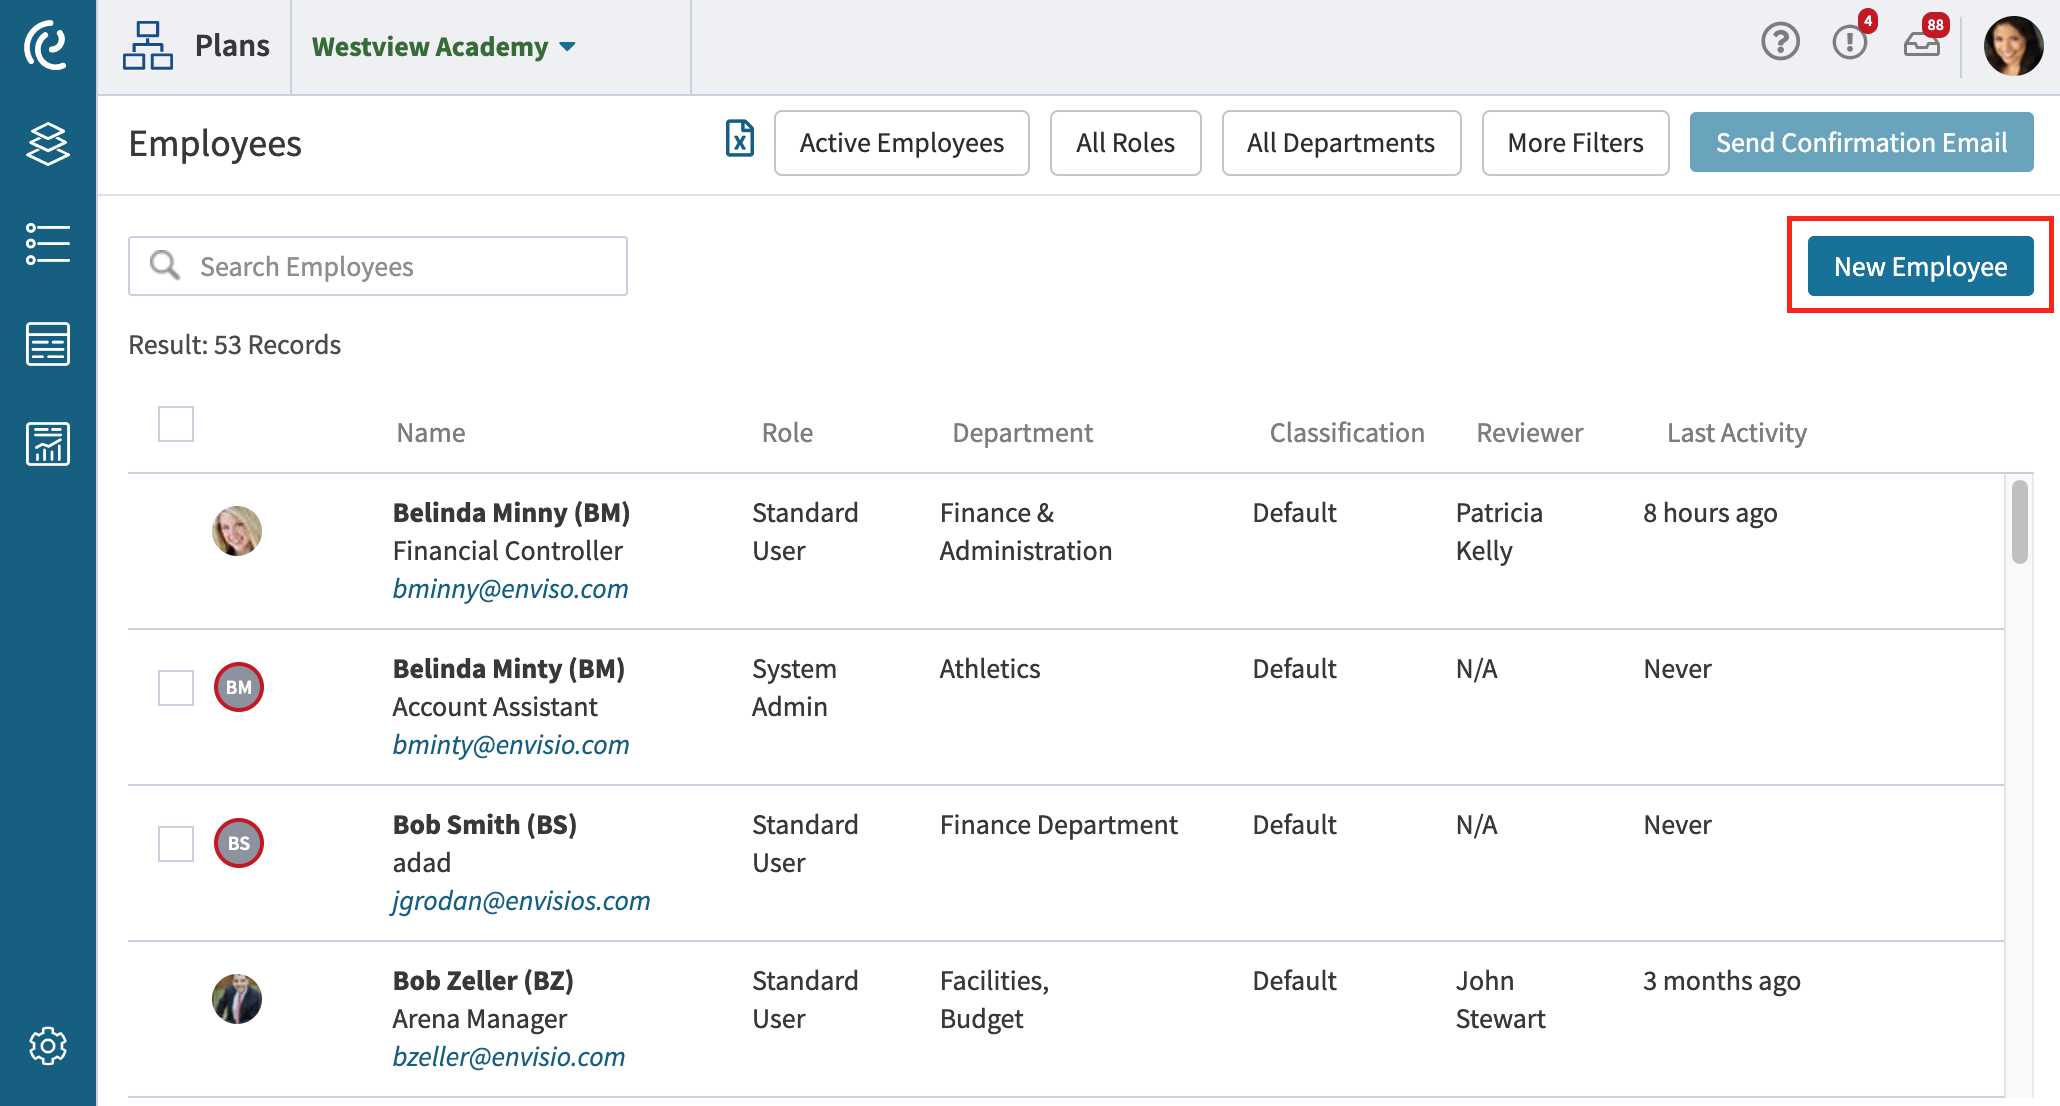Open More Filters options
This screenshot has width=2060, height=1106.
(x=1575, y=142)
